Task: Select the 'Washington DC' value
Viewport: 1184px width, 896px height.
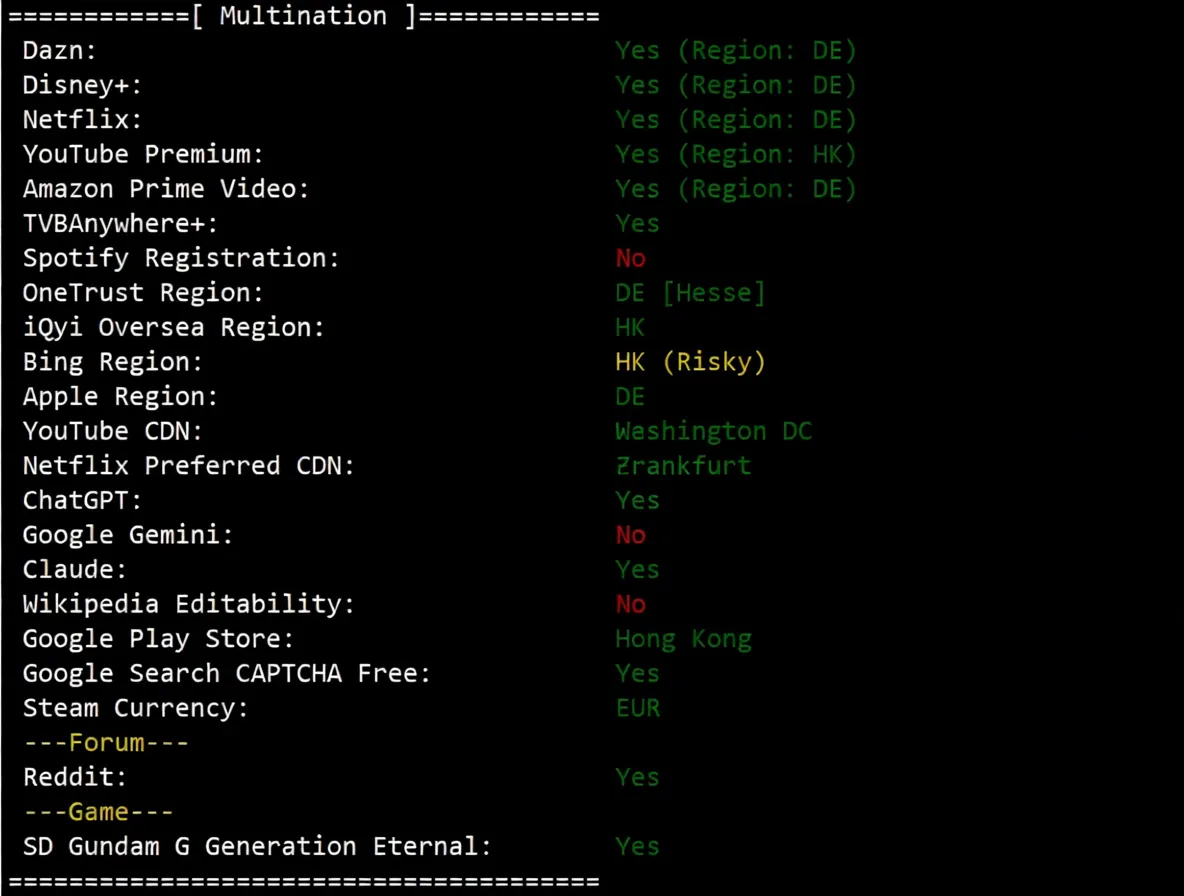Action: (x=714, y=432)
